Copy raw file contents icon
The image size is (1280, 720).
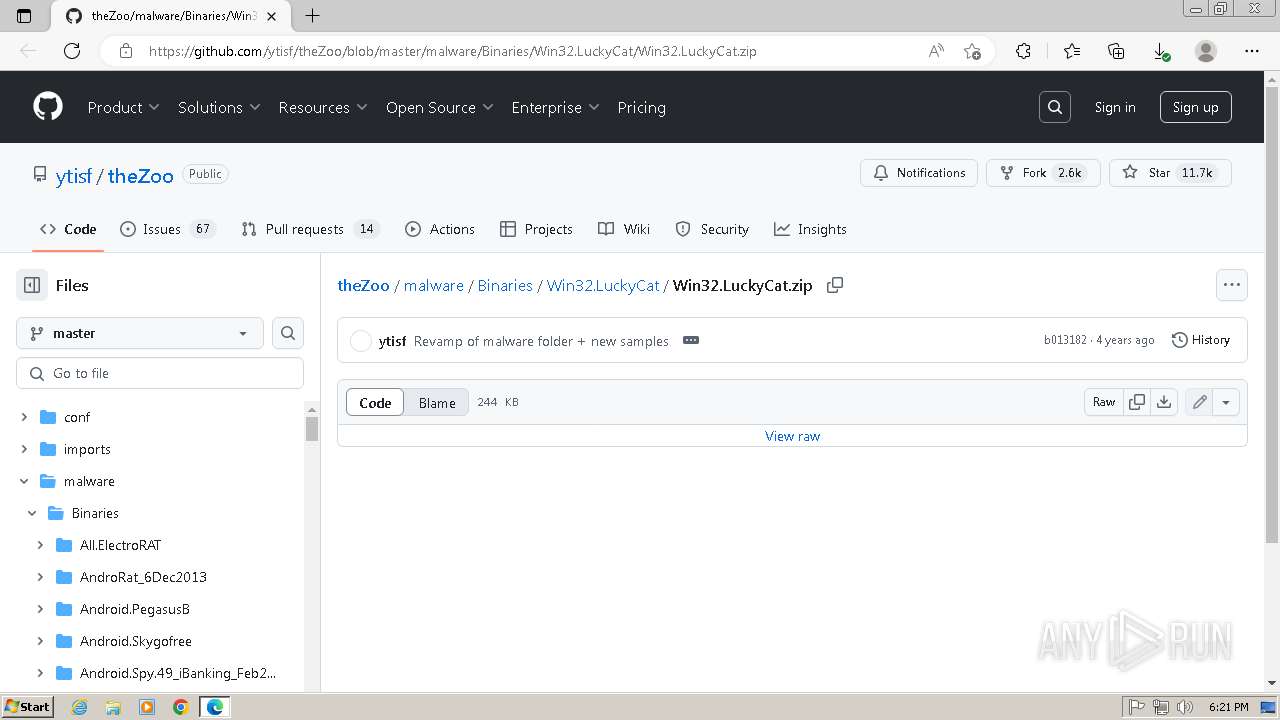pyautogui.click(x=1137, y=402)
